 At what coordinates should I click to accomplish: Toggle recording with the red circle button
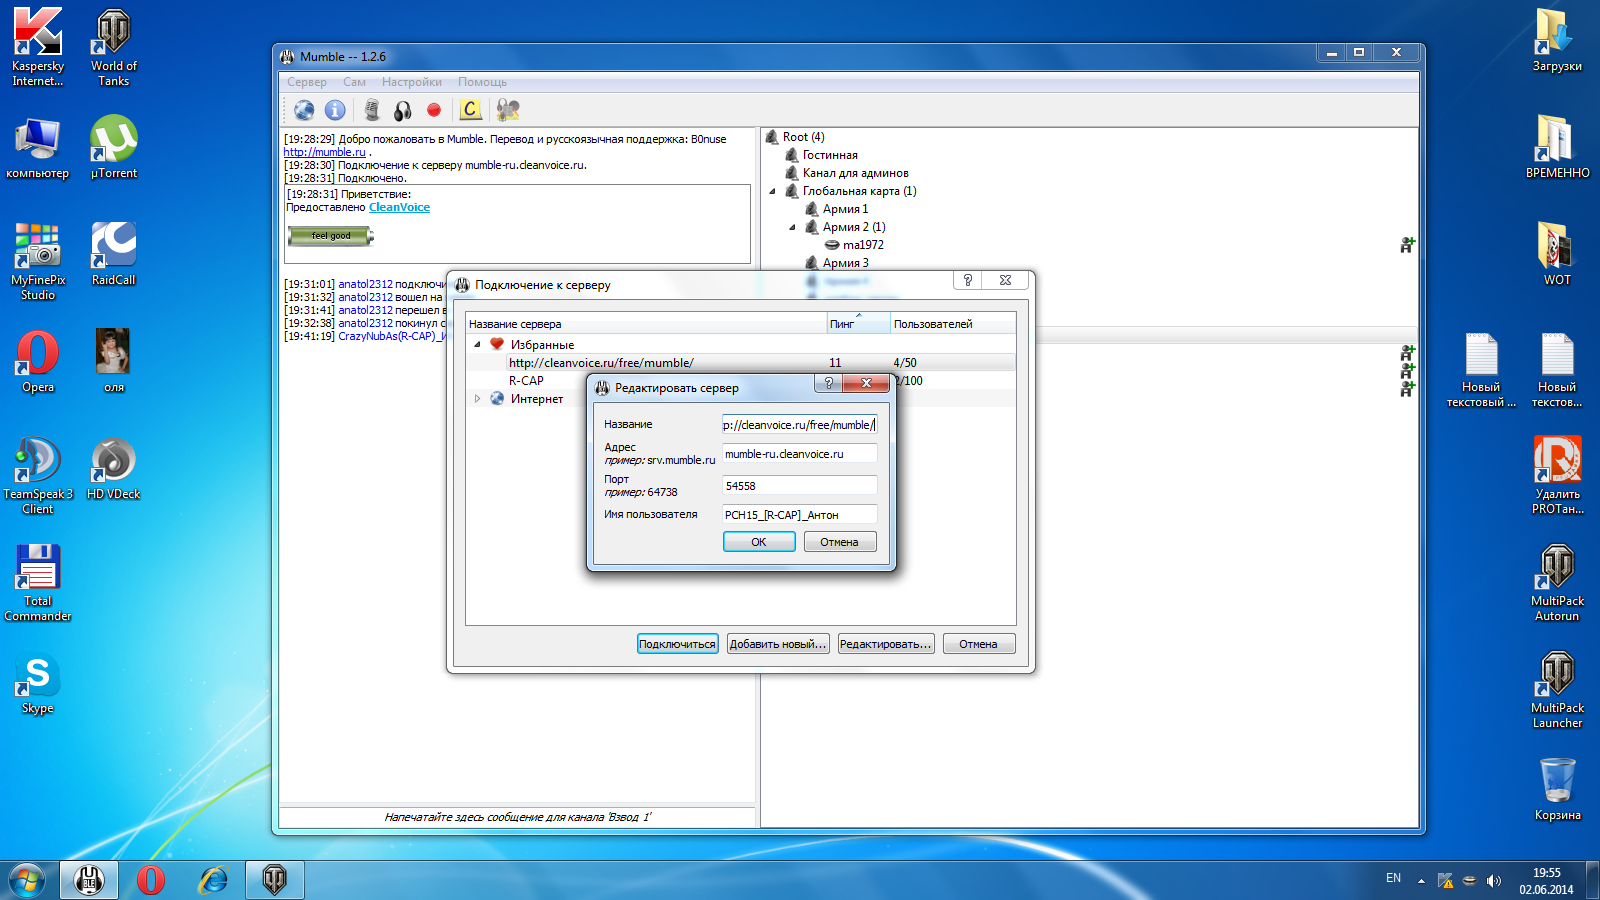pyautogui.click(x=434, y=110)
